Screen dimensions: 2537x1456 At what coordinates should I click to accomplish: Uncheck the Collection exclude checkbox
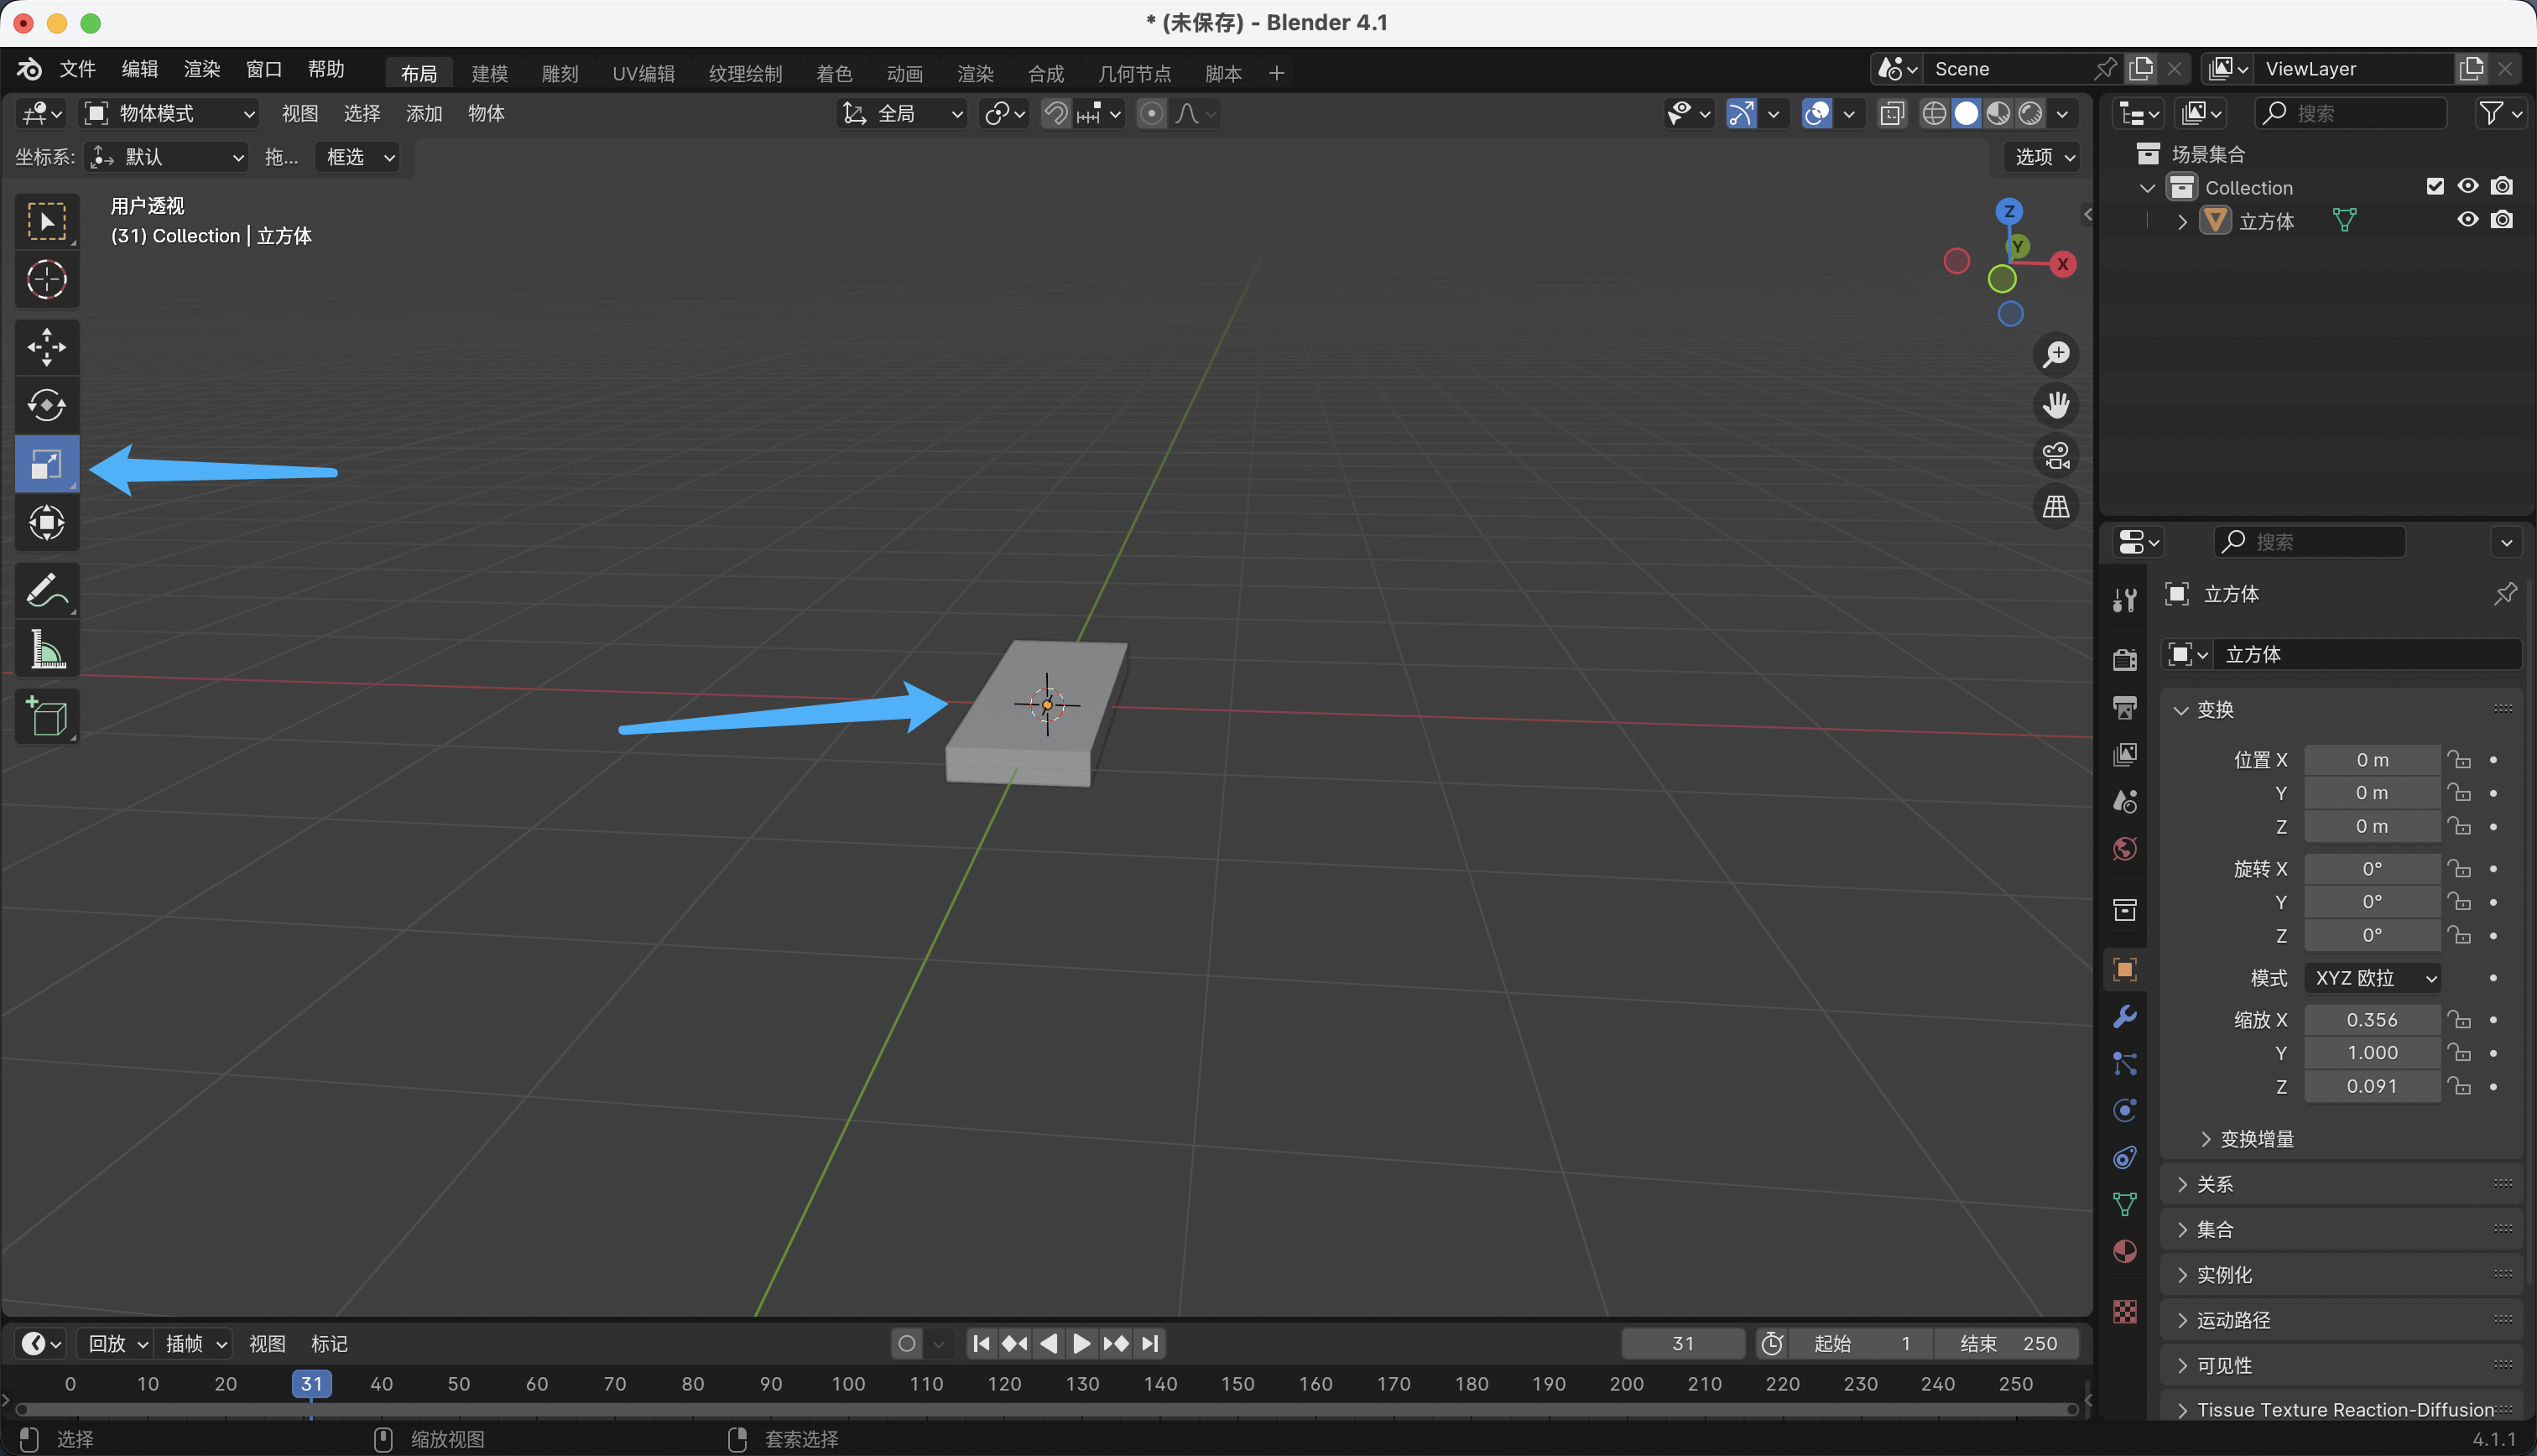click(2435, 187)
